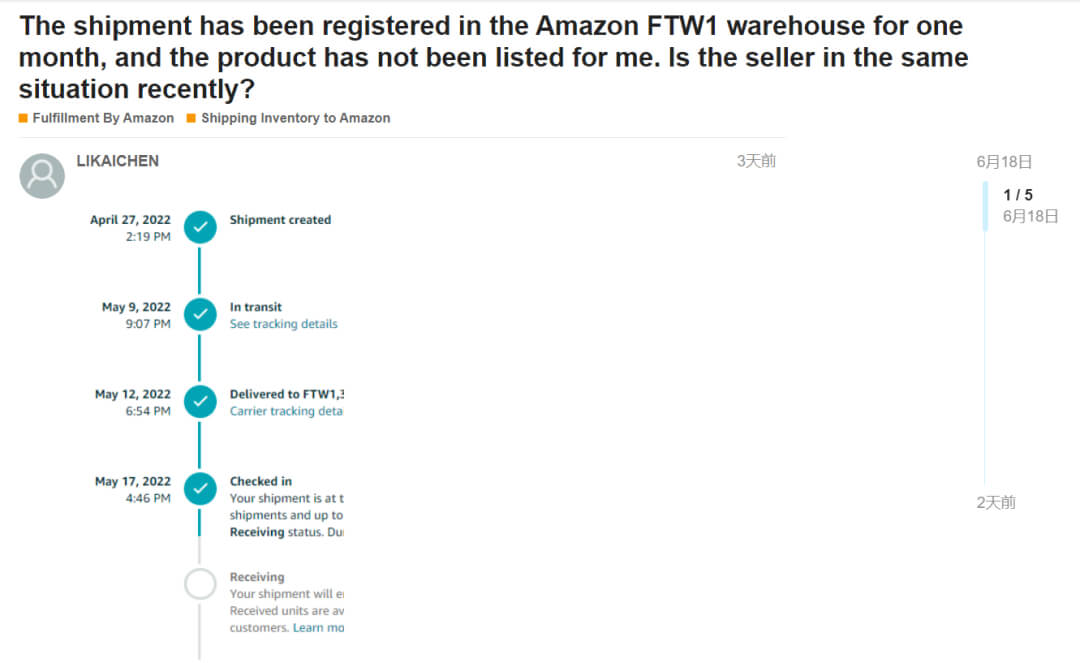Click the empty Receiving status circle
Viewport: 1080px width, 663px height.
pos(200,584)
